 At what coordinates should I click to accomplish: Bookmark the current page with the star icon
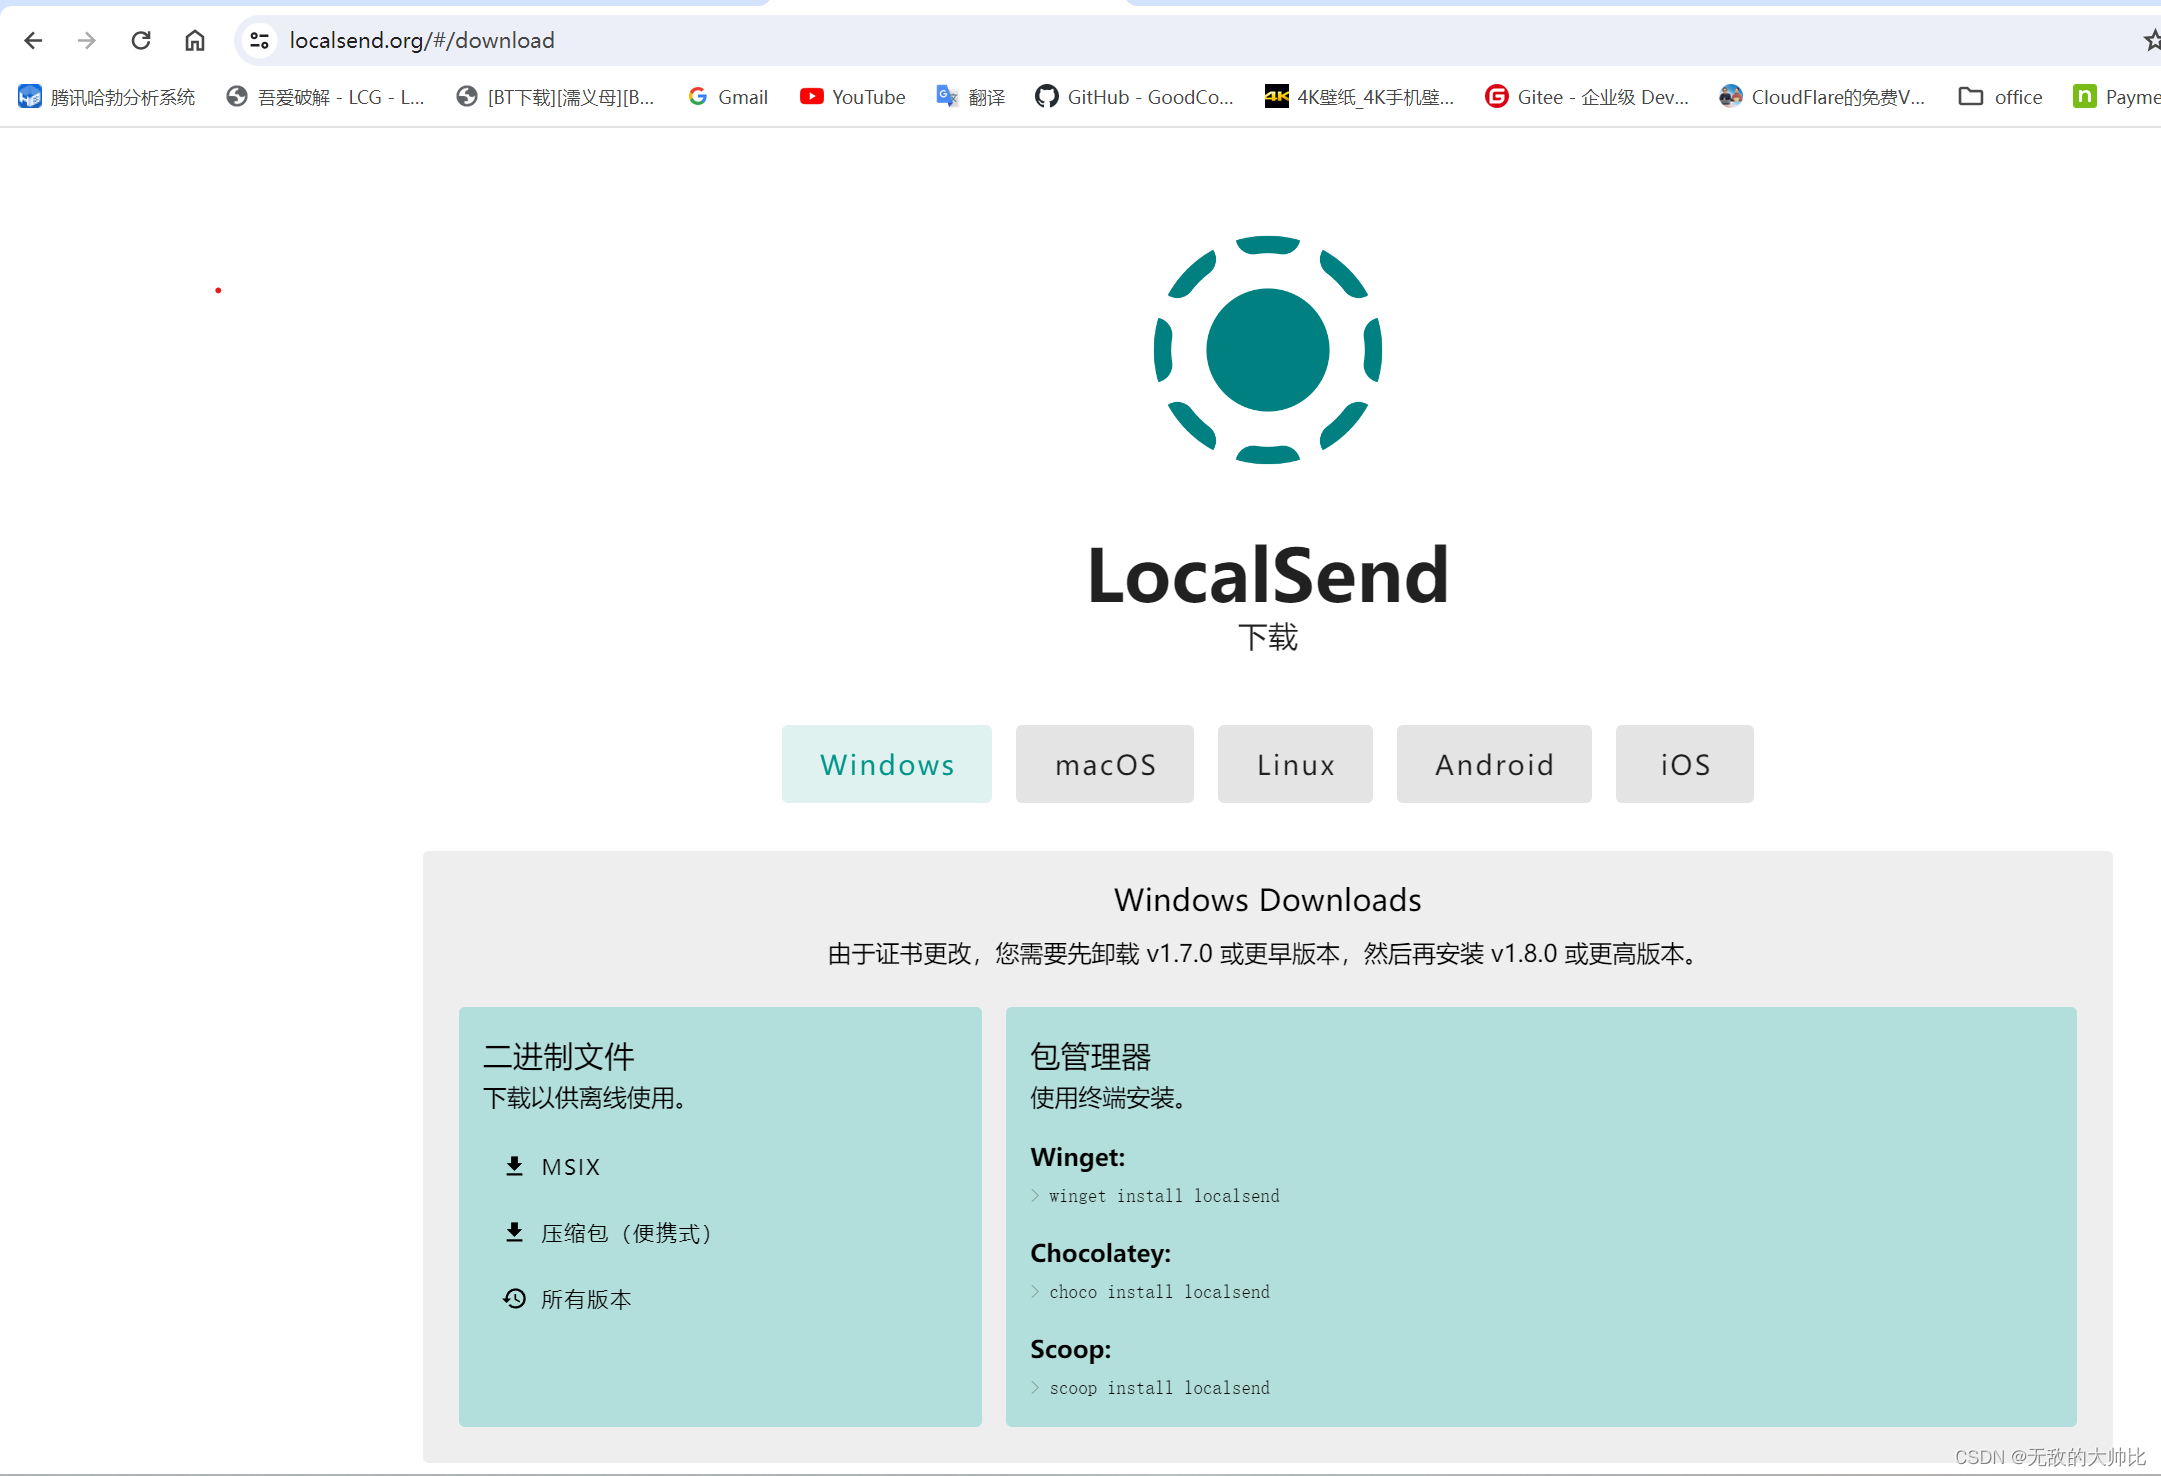click(2151, 40)
